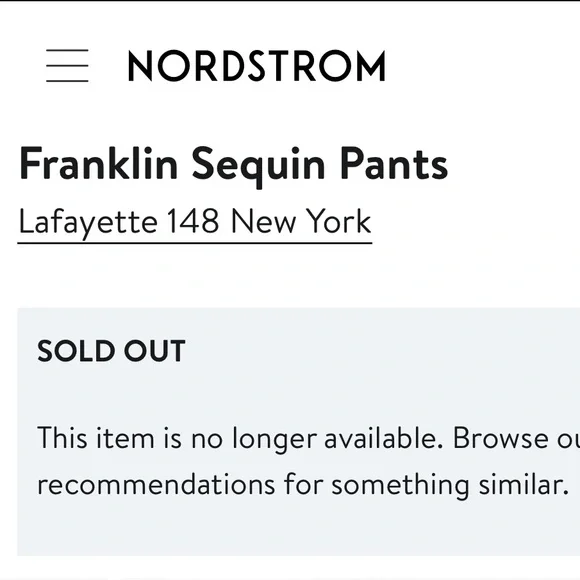This screenshot has height=580, width=580.
Task: Click the word 'similar' in the message
Action: coord(524,483)
